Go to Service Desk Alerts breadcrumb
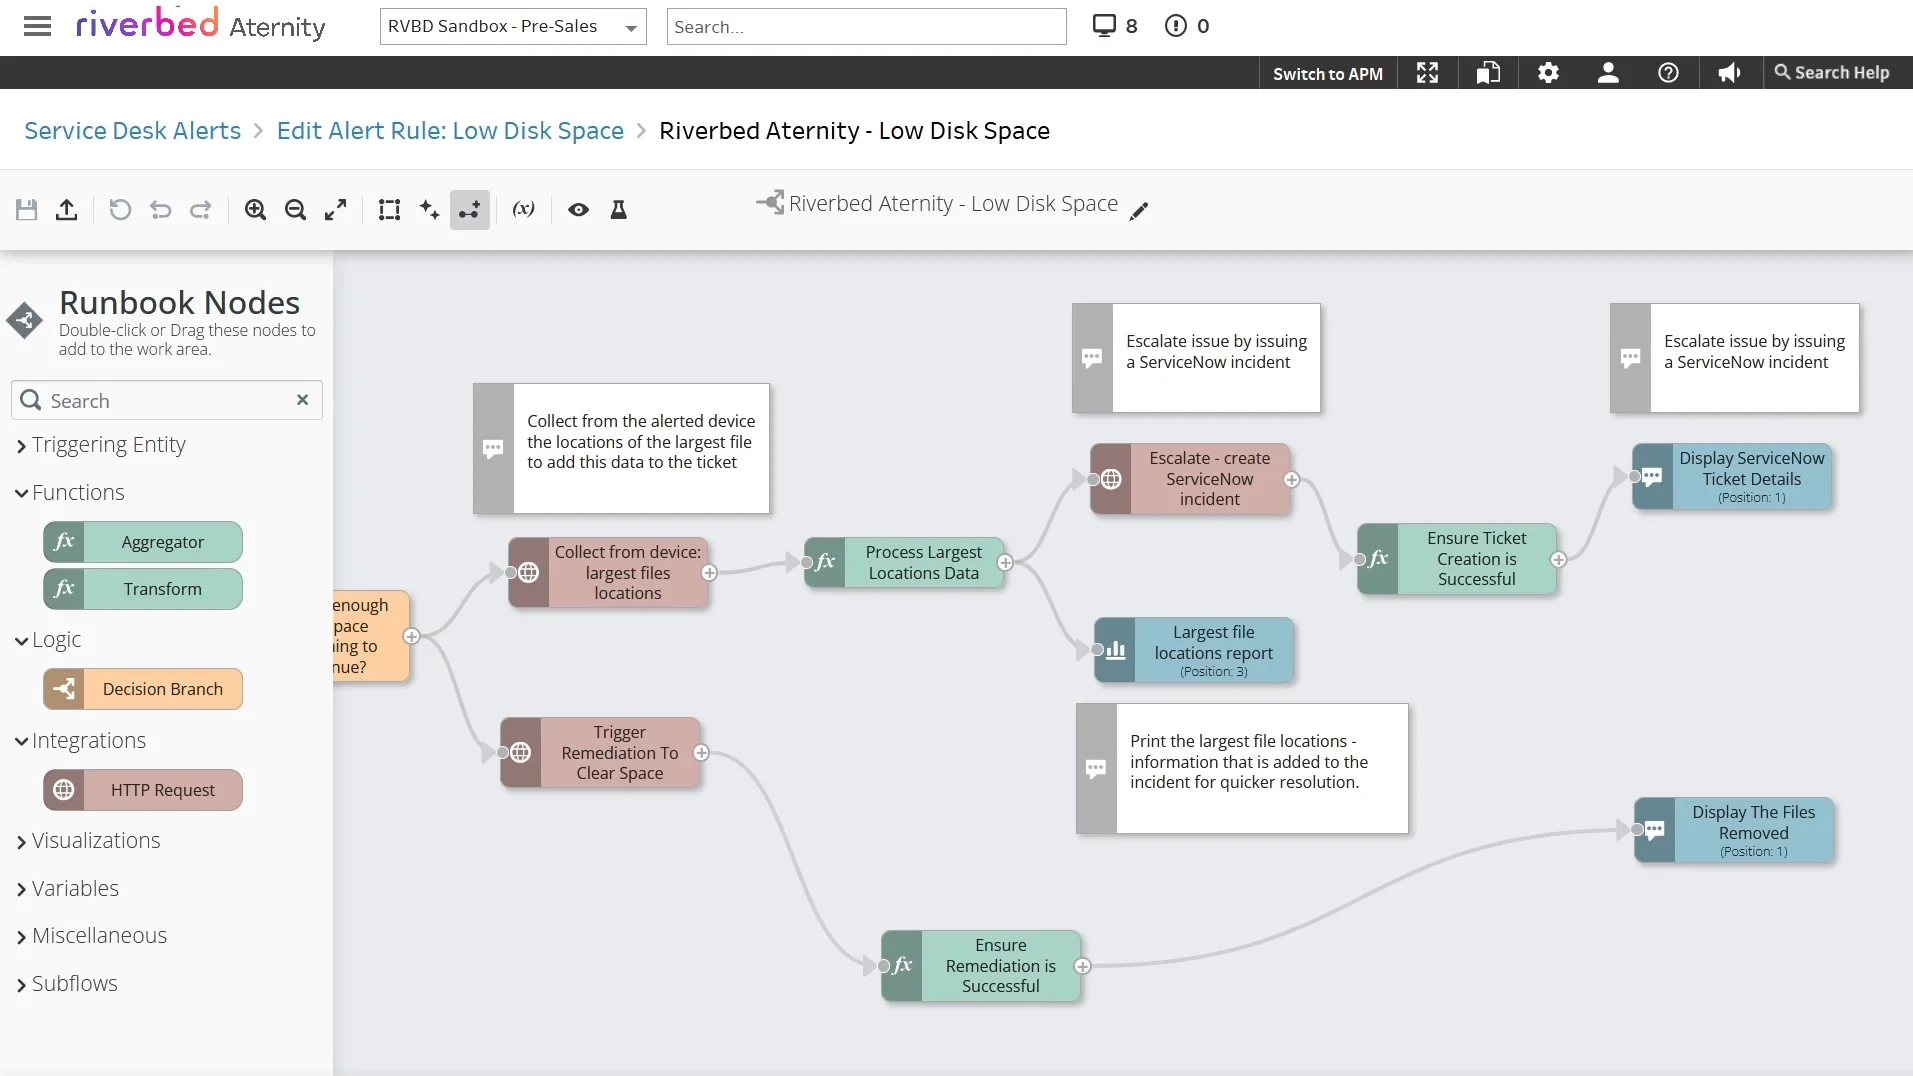Screen dimensions: 1913x1076 [132, 131]
